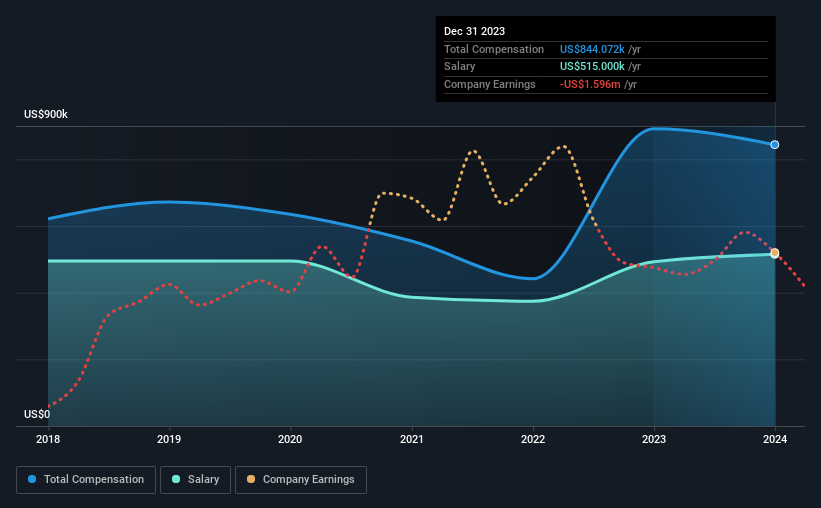The width and height of the screenshot is (821, 508).
Task: Click the Salary data point marker at 2024
Action: 774,253
